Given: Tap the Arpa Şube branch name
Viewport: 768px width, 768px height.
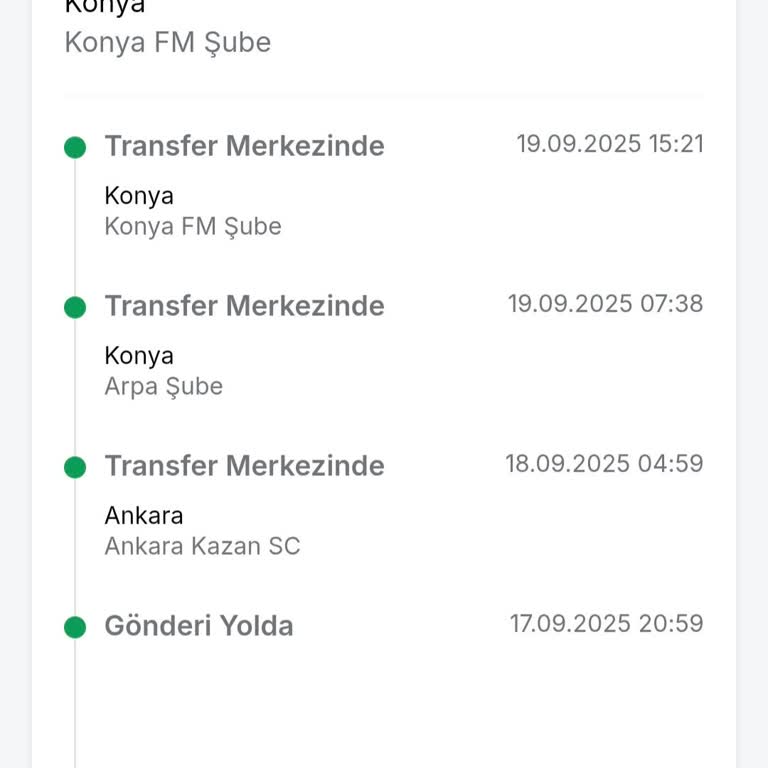Looking at the screenshot, I should tap(163, 387).
